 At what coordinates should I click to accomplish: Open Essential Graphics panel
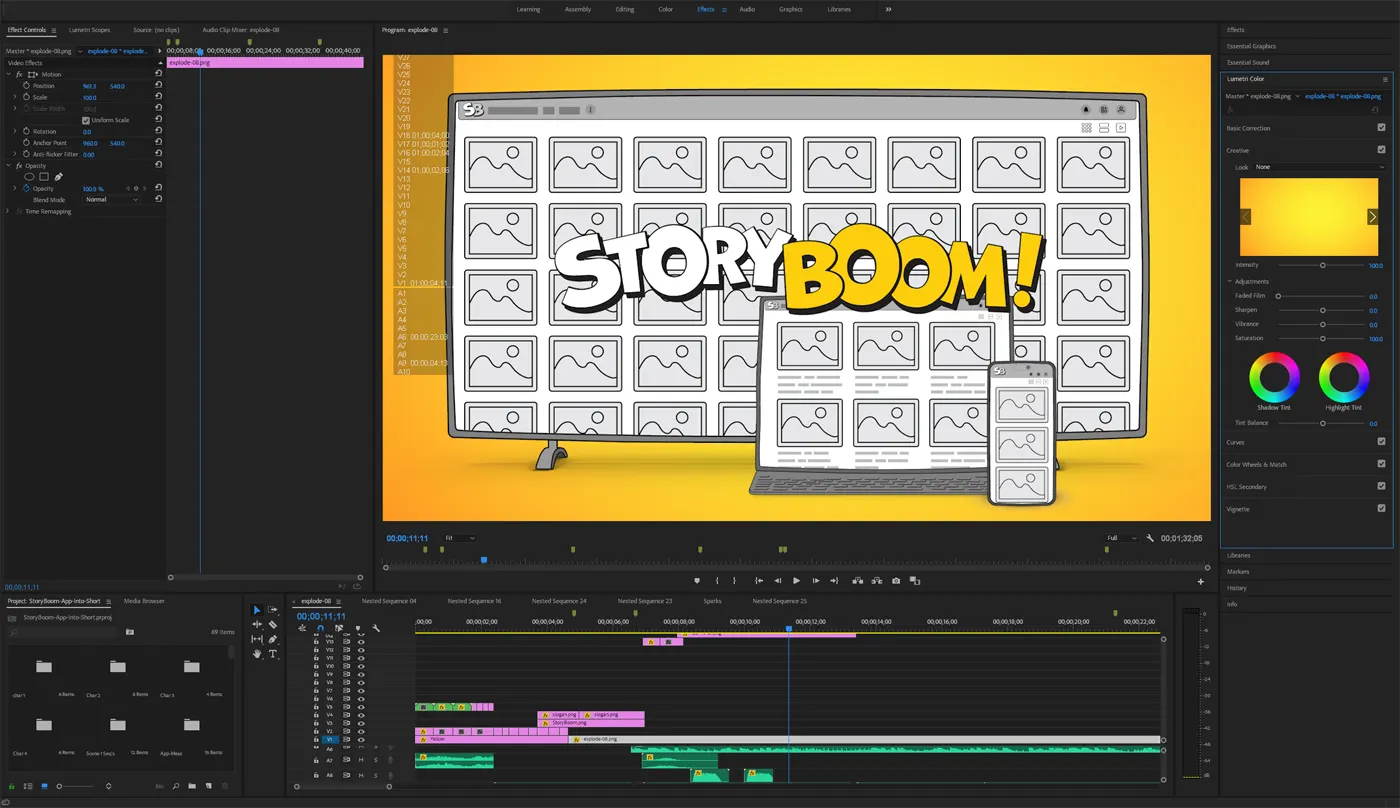tap(1251, 46)
